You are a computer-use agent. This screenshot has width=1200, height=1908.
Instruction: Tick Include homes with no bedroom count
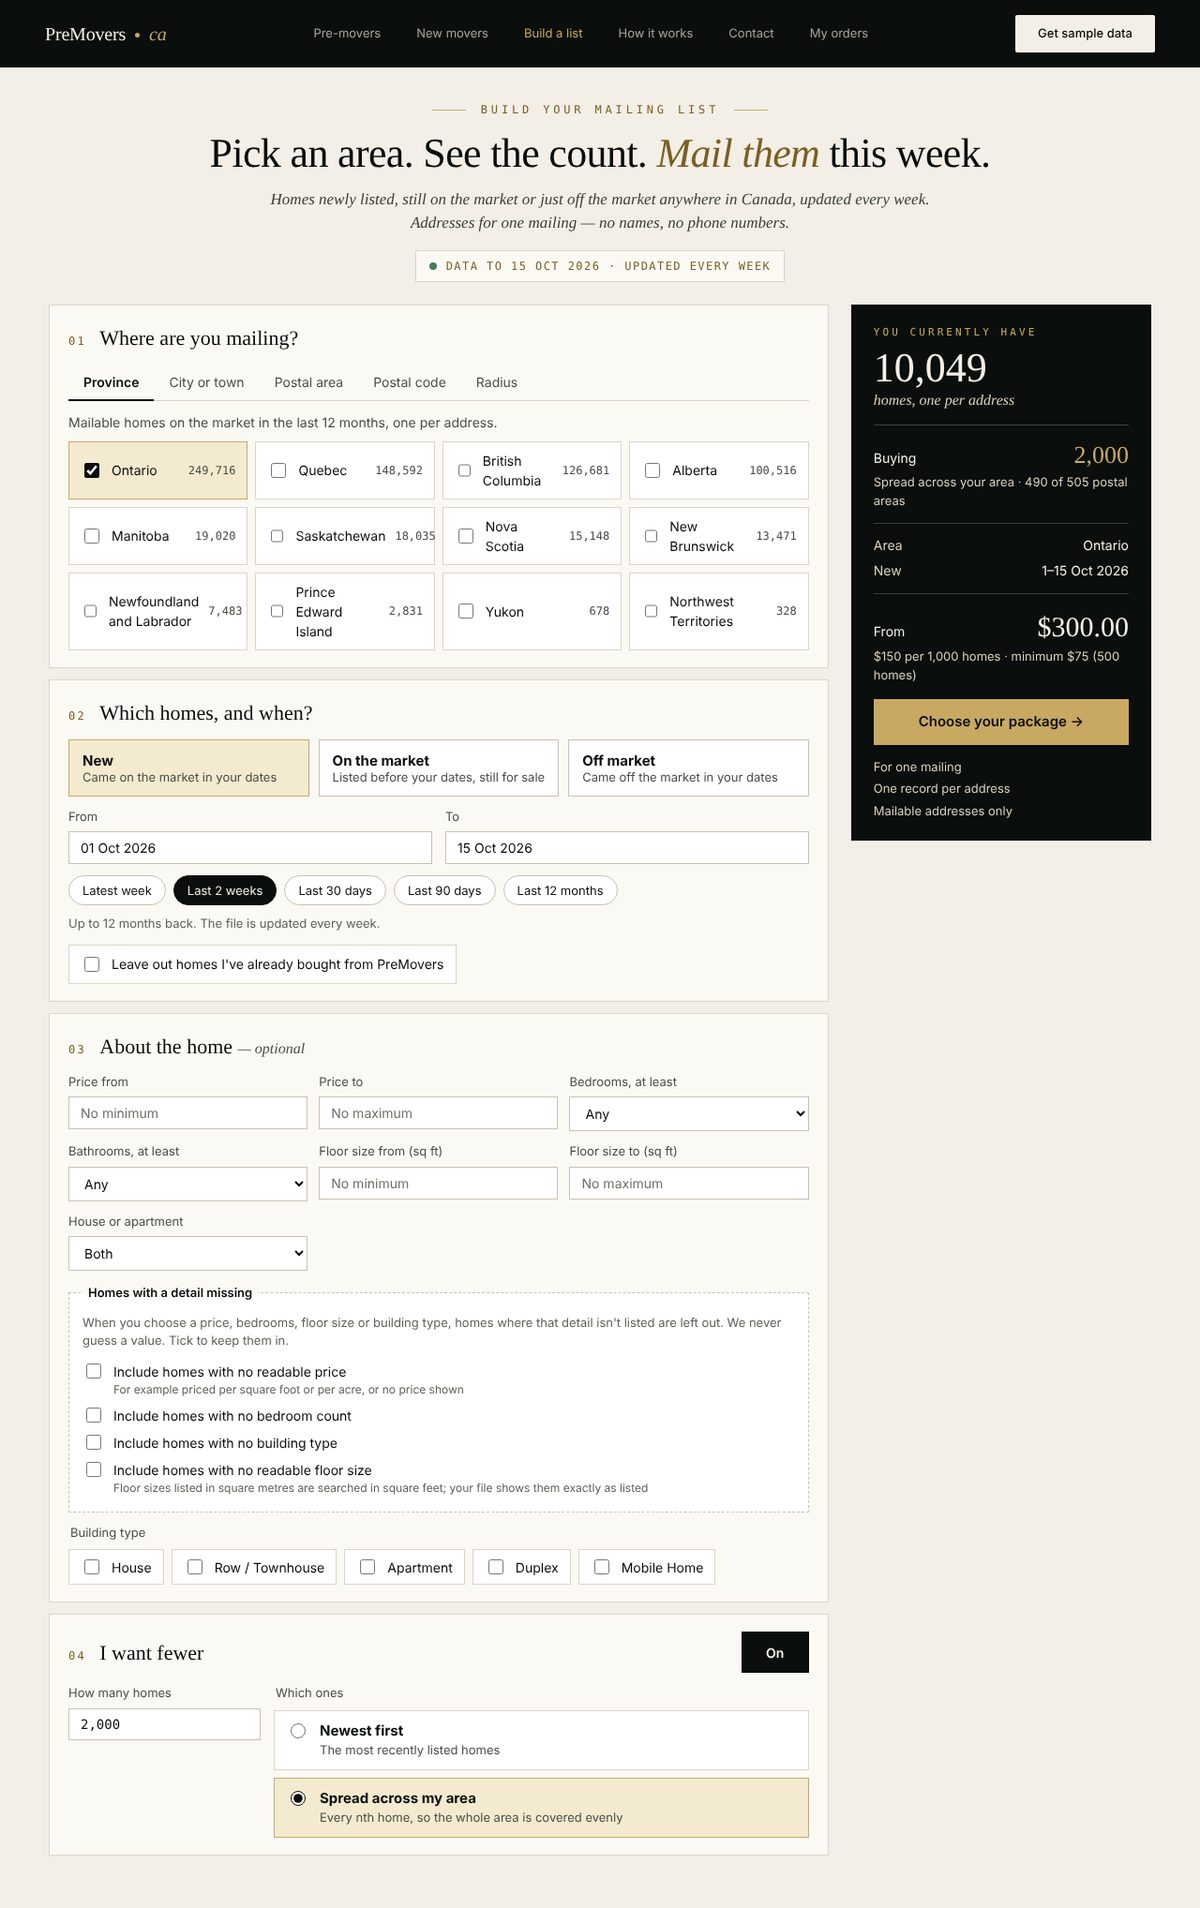pyautogui.click(x=94, y=1415)
